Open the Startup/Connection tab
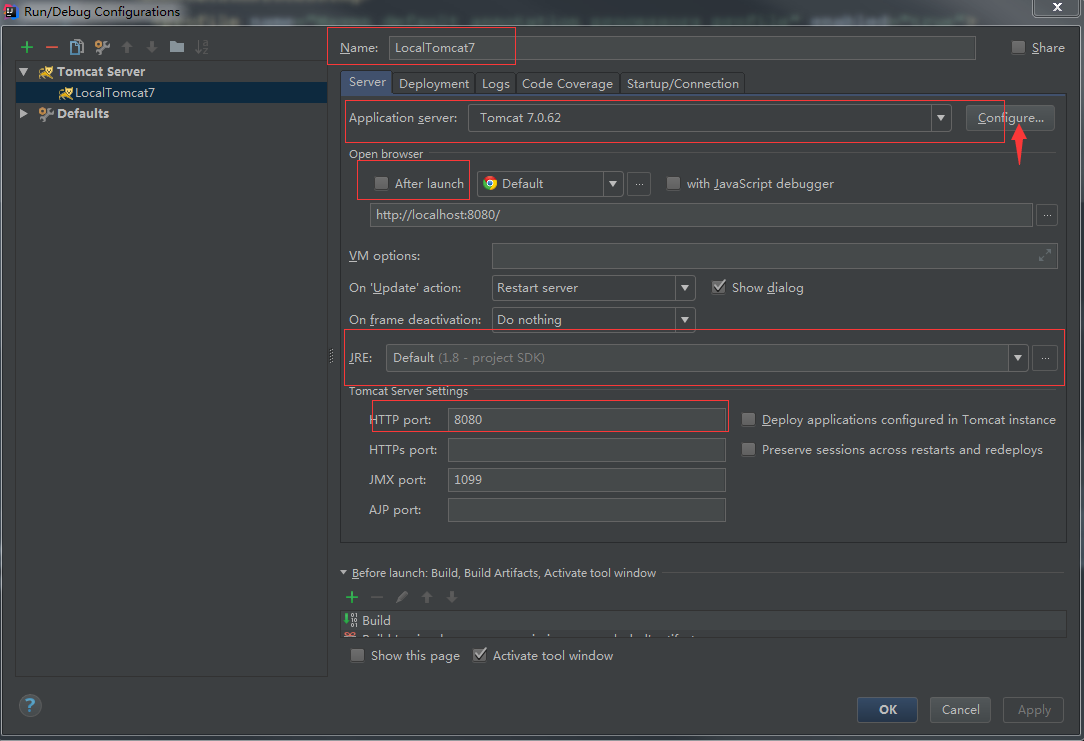The height and width of the screenshot is (741, 1084). (682, 84)
